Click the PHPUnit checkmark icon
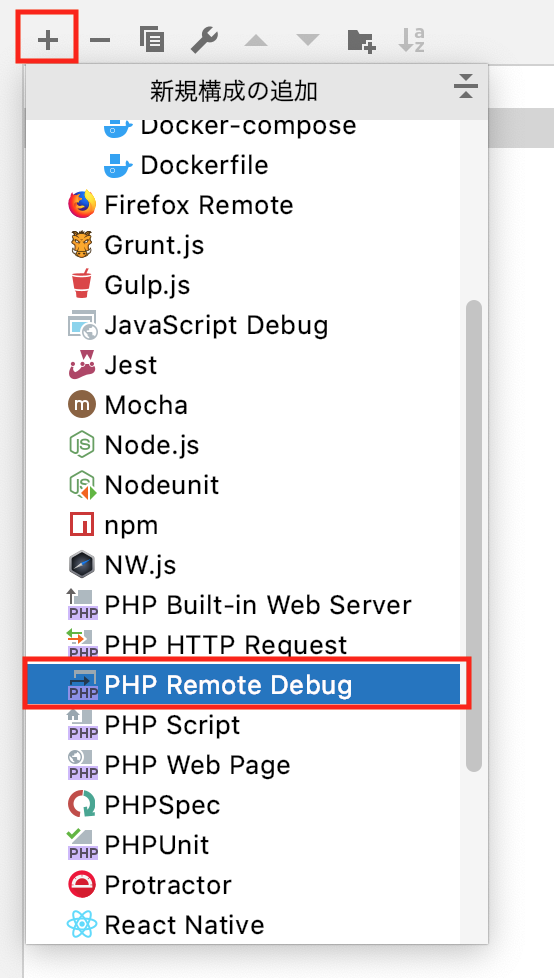The image size is (554, 978). coord(82,845)
